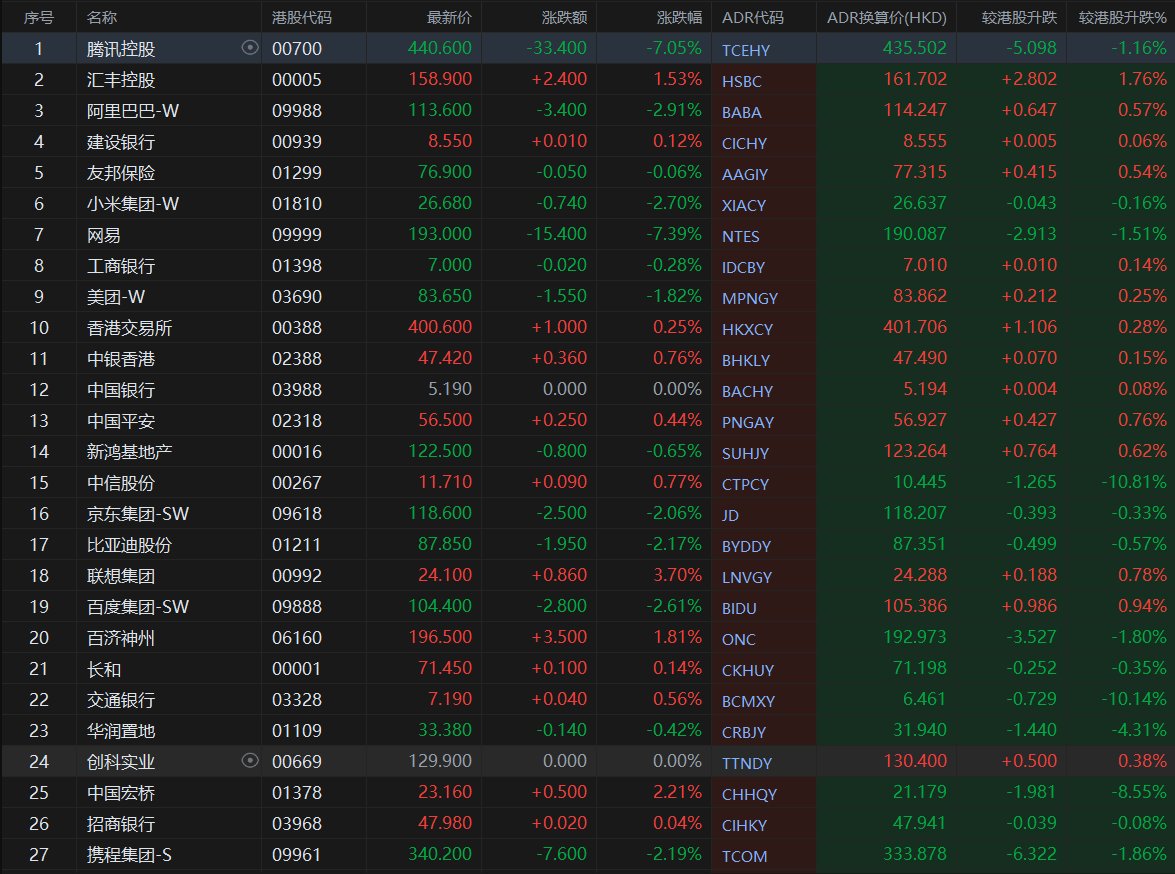Sort by the 最新价 column header
The width and height of the screenshot is (1175, 874).
click(449, 17)
